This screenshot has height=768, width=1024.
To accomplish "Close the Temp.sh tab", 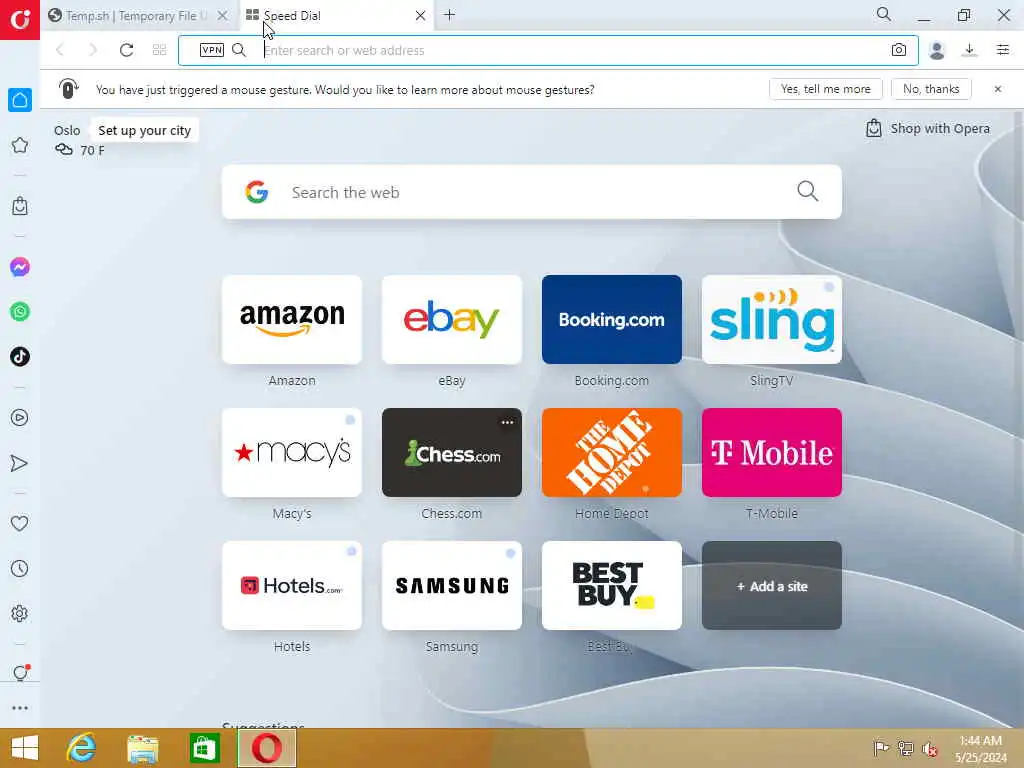I will coord(223,16).
